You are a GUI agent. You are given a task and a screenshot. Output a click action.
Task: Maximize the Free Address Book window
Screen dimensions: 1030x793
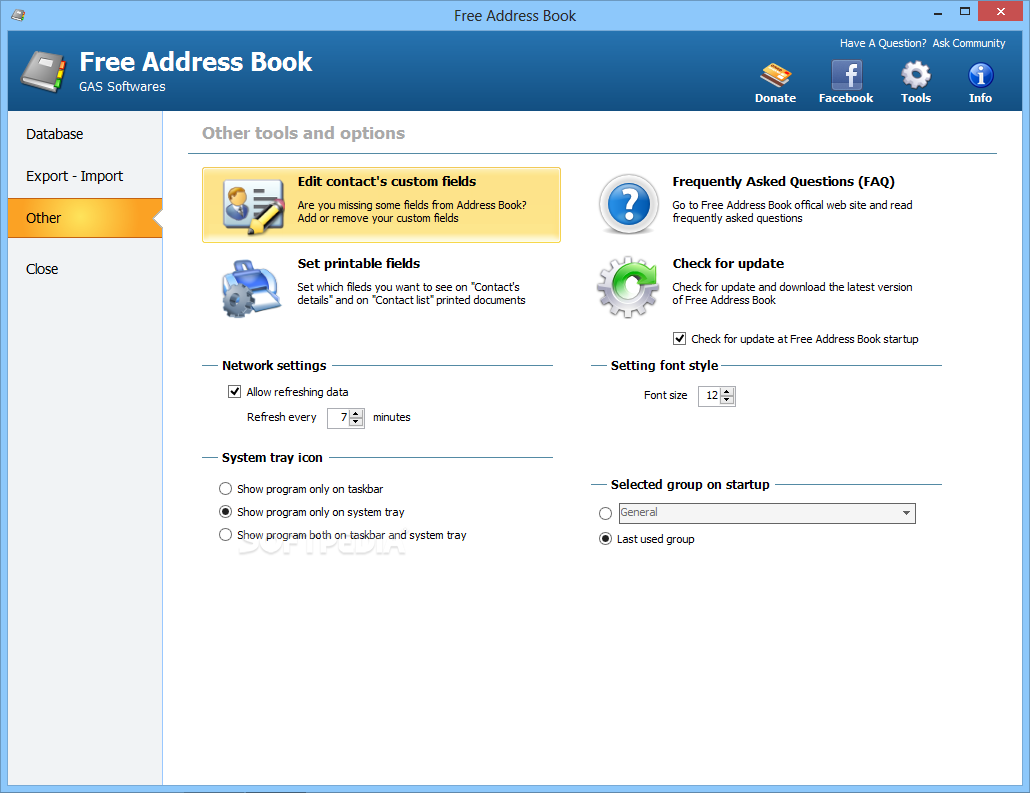click(964, 11)
